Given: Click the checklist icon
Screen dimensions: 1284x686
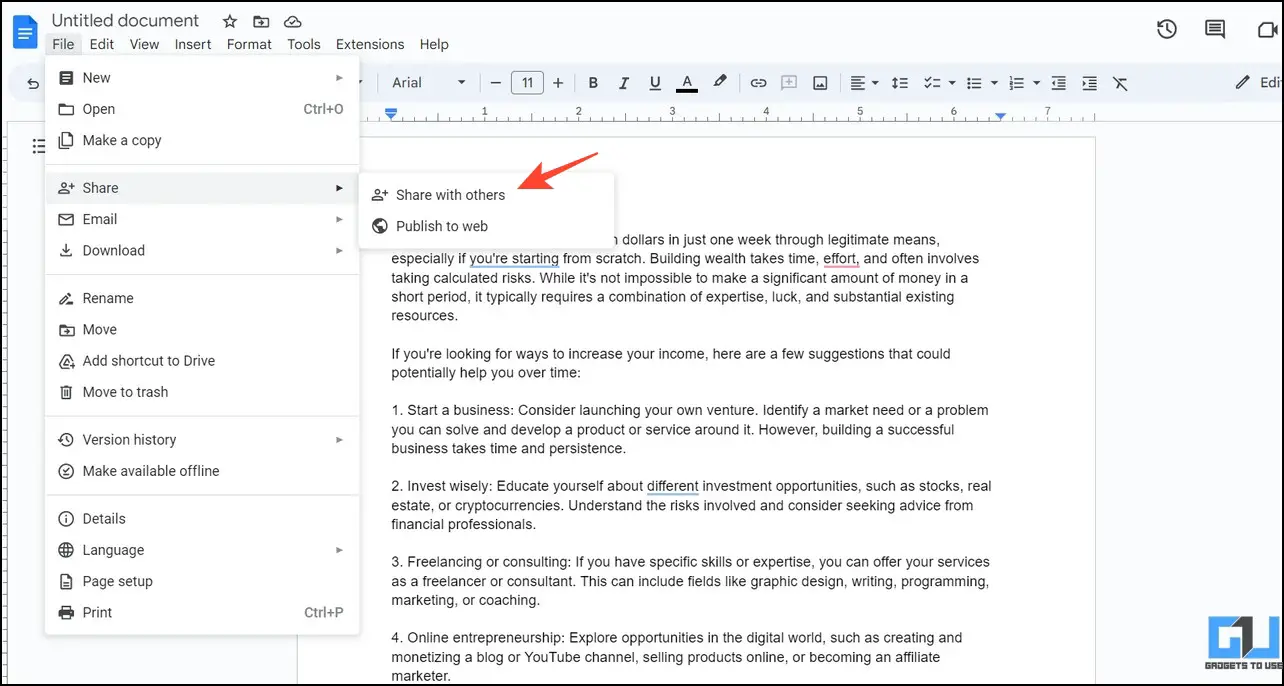Looking at the screenshot, I should click(932, 83).
